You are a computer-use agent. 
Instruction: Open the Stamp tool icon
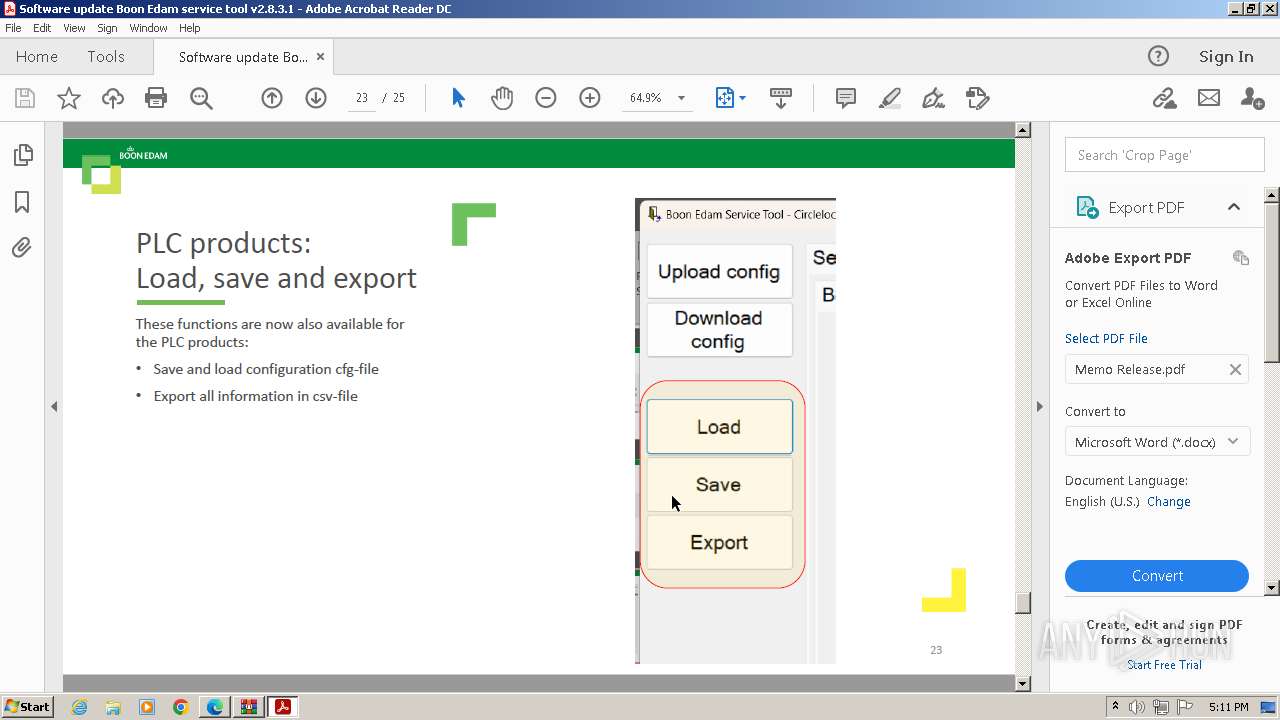coord(978,98)
